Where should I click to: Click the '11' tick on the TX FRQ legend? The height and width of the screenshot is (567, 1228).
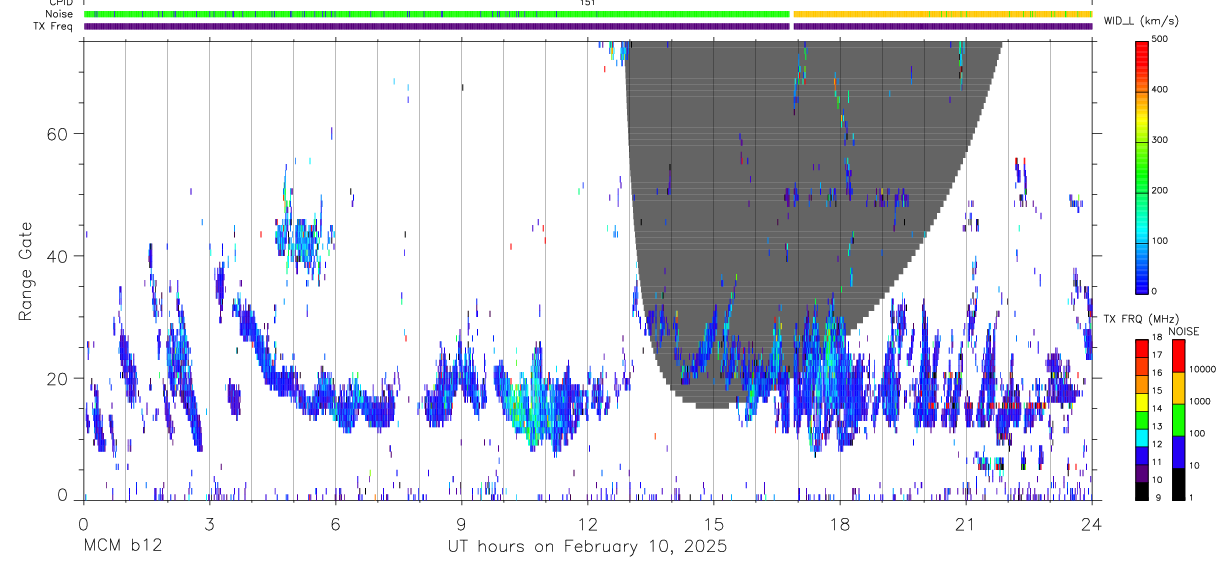click(x=1155, y=461)
